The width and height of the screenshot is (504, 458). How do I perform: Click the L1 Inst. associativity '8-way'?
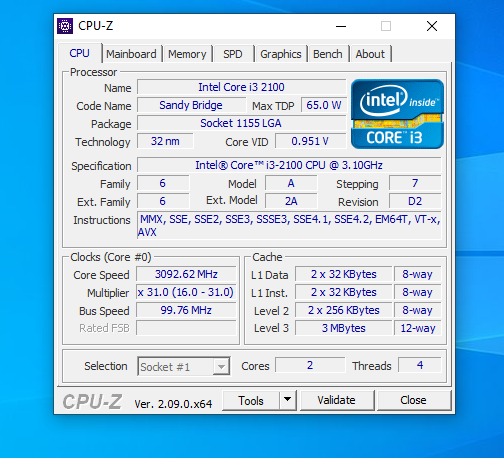click(417, 292)
